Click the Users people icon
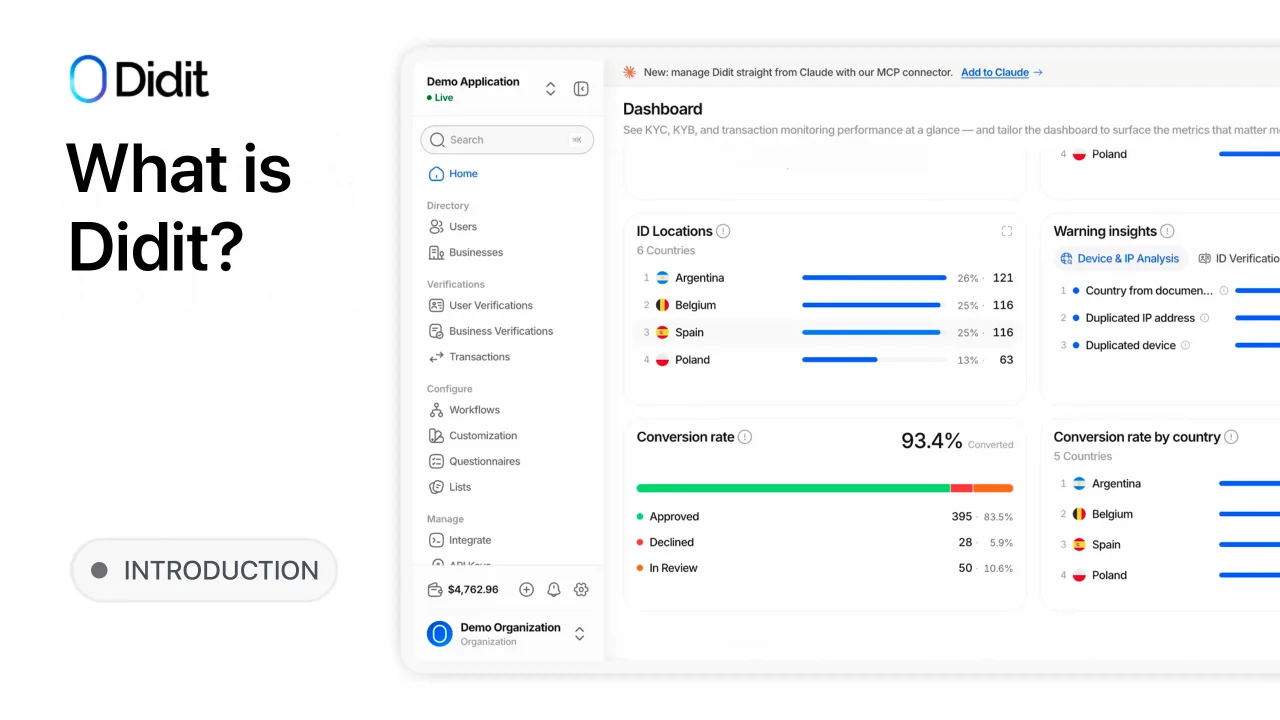This screenshot has height=720, width=1280. click(436, 227)
